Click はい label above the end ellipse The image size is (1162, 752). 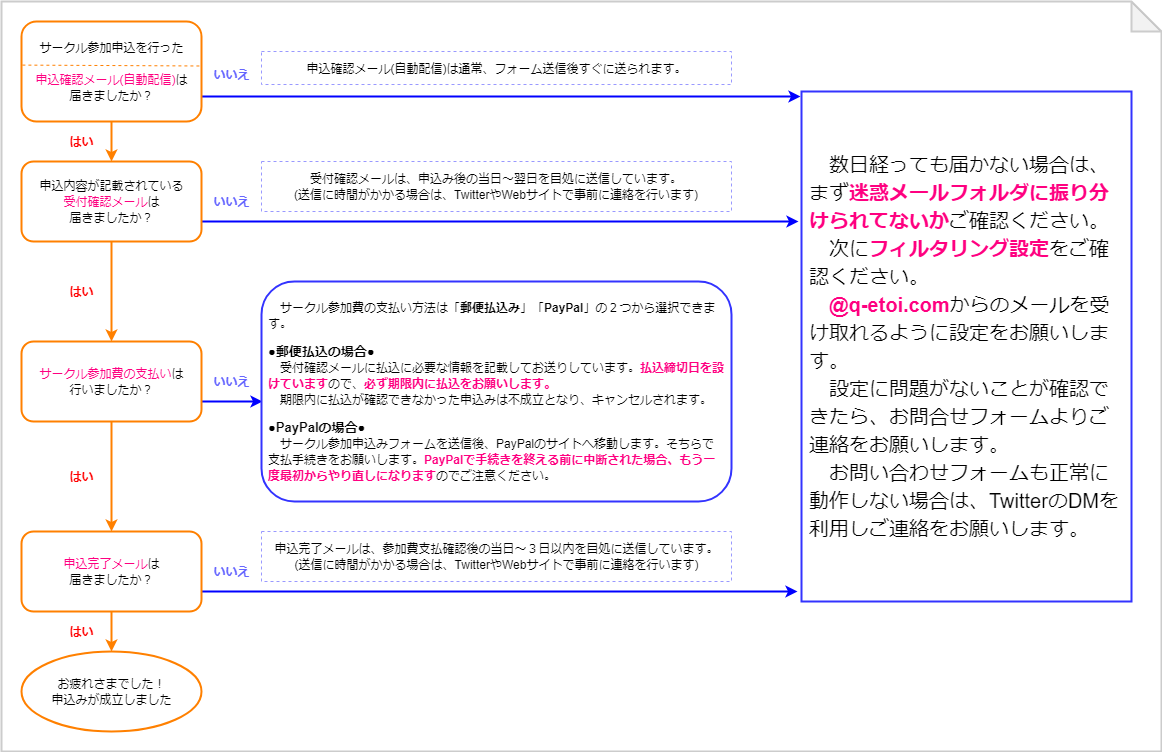[81, 631]
